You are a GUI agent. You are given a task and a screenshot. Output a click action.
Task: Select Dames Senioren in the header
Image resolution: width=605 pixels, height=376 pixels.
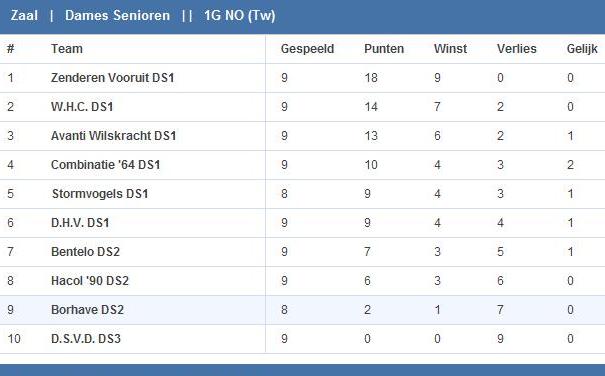[x=117, y=16]
